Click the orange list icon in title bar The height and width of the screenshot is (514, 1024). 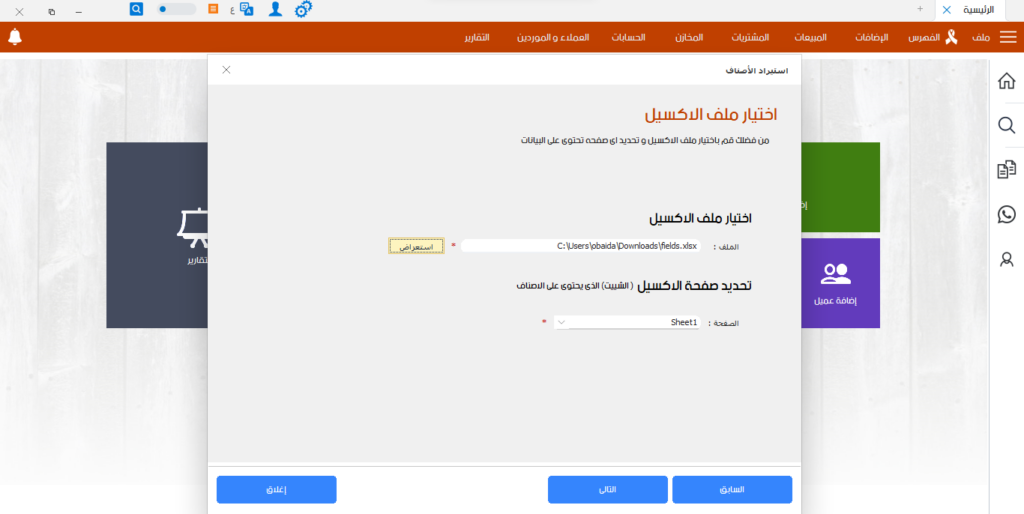click(x=213, y=9)
